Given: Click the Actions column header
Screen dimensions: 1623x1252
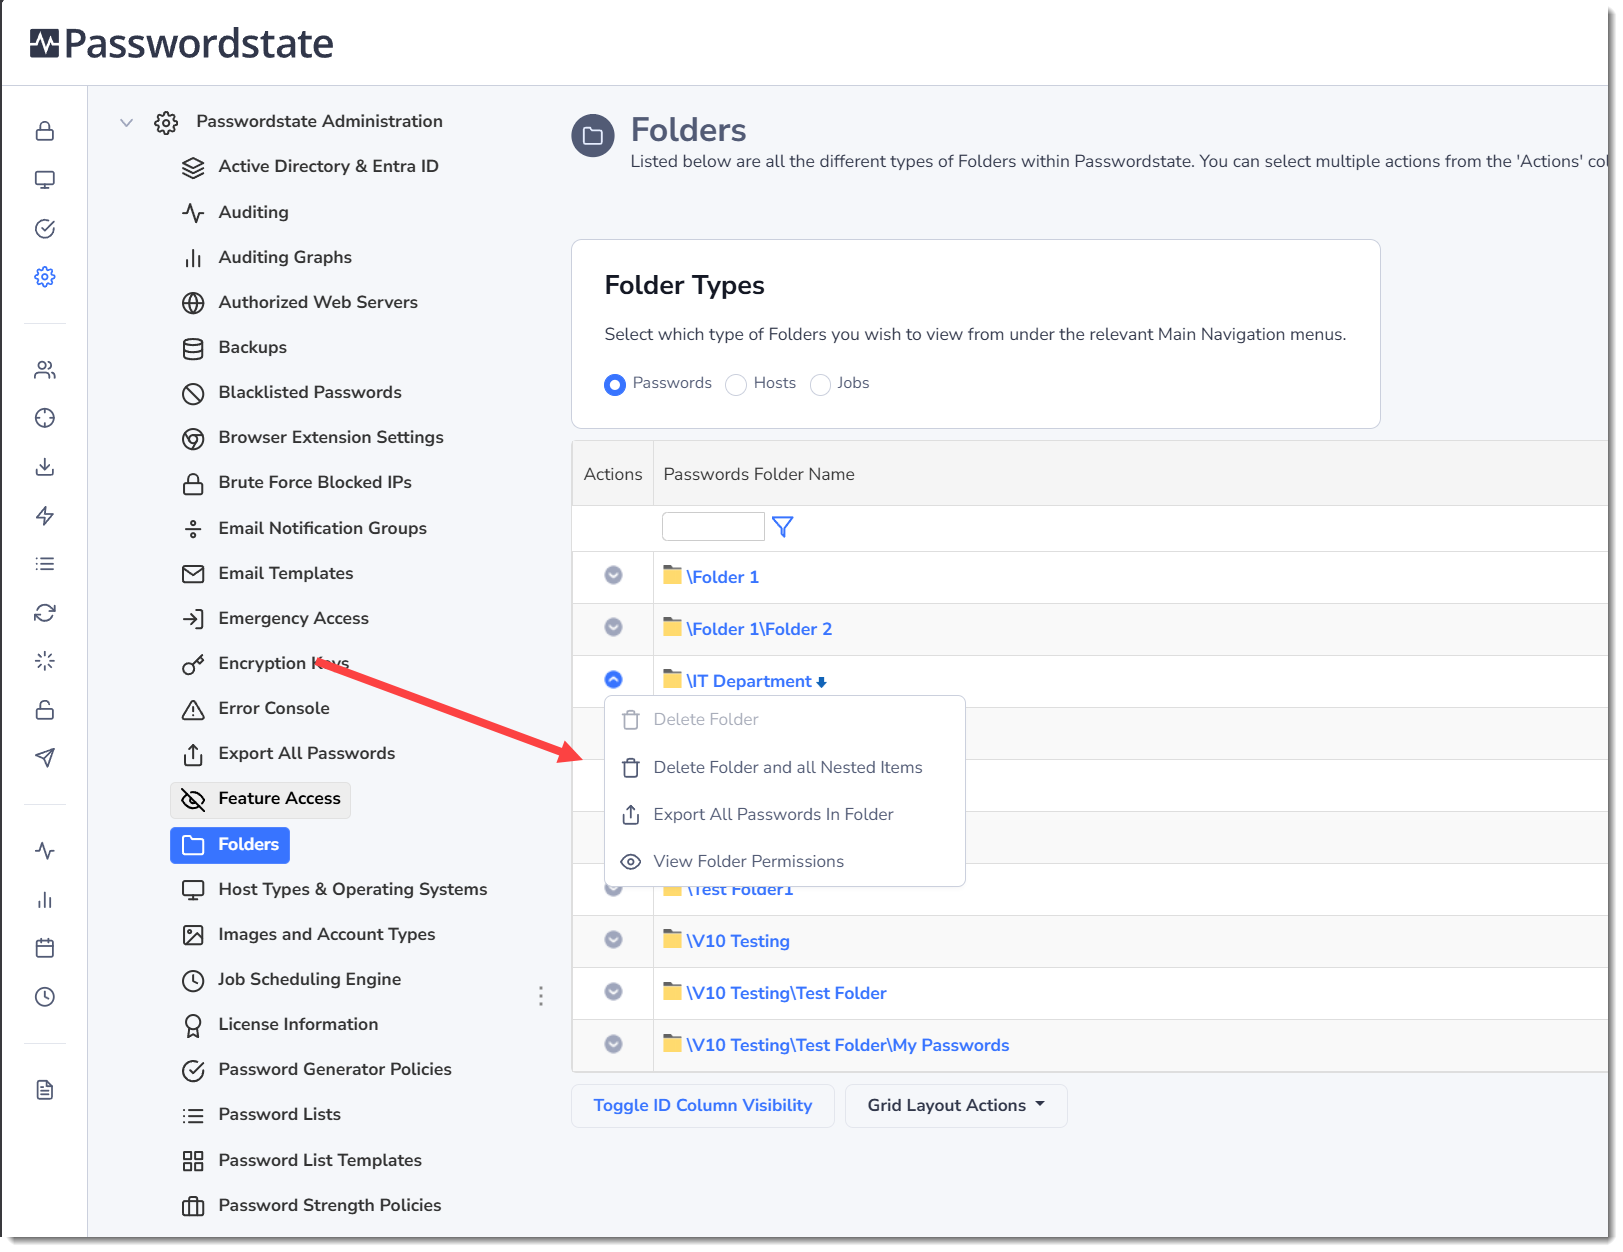Looking at the screenshot, I should (x=613, y=474).
